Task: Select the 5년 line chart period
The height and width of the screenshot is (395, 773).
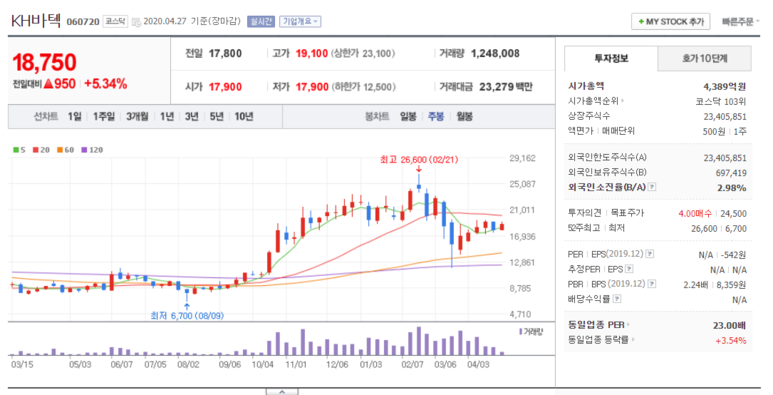Action: click(x=216, y=117)
